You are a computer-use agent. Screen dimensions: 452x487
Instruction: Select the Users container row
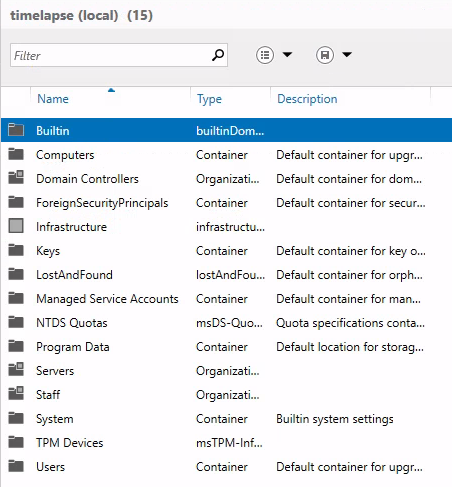coord(226,467)
